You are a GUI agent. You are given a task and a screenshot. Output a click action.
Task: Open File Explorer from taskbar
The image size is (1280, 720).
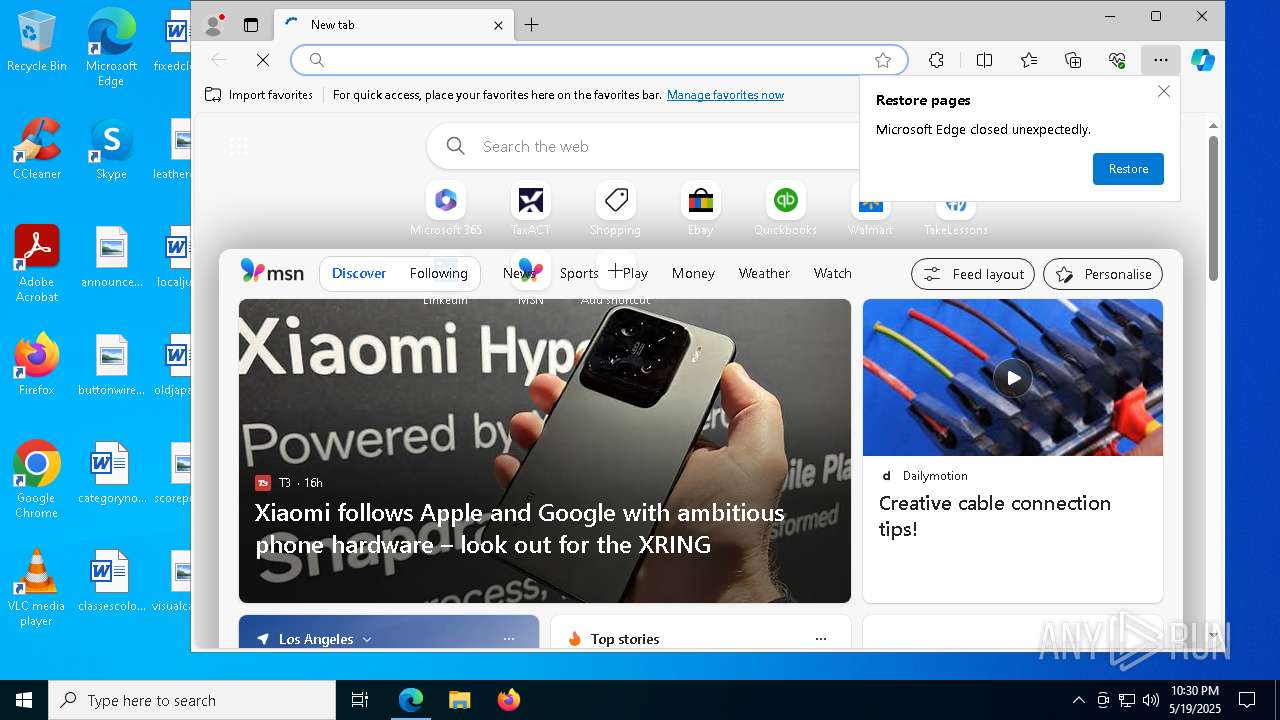pyautogui.click(x=459, y=700)
